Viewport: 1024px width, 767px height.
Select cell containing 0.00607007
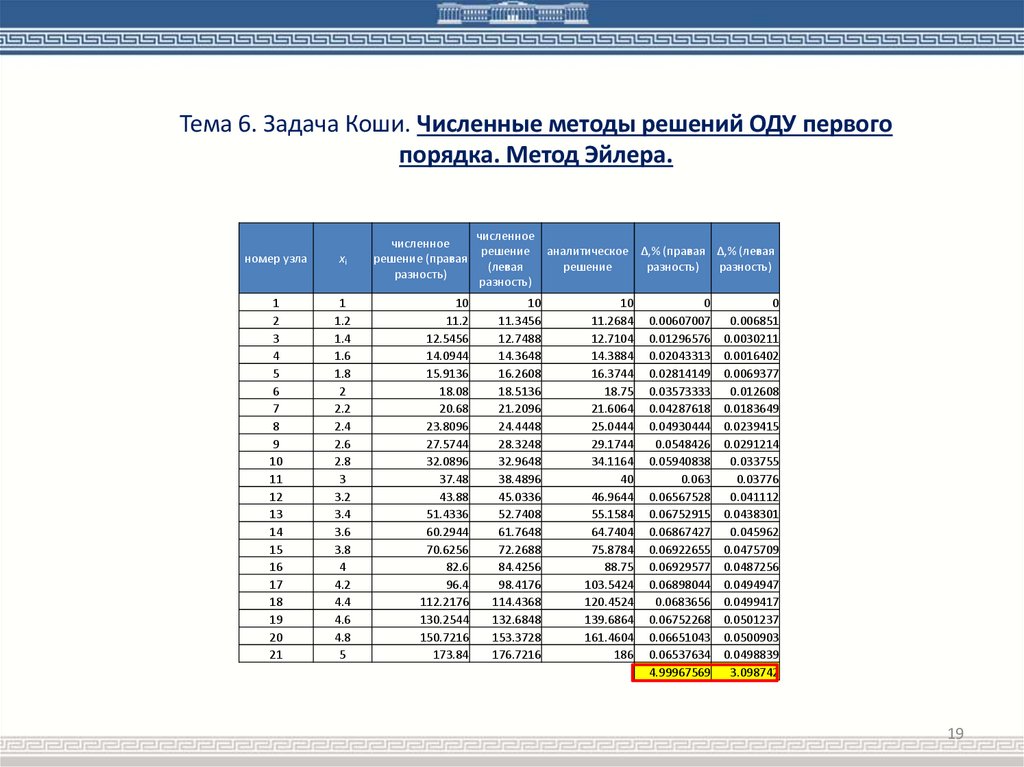click(673, 321)
